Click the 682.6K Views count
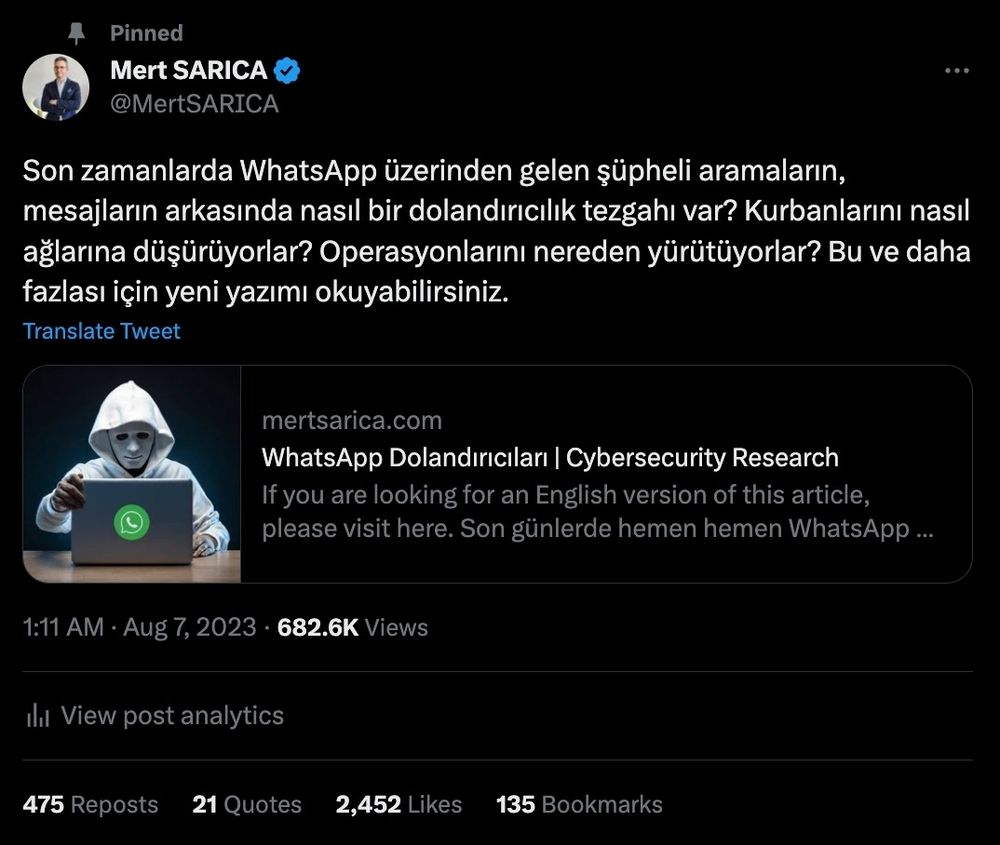1000x845 pixels. (x=353, y=627)
